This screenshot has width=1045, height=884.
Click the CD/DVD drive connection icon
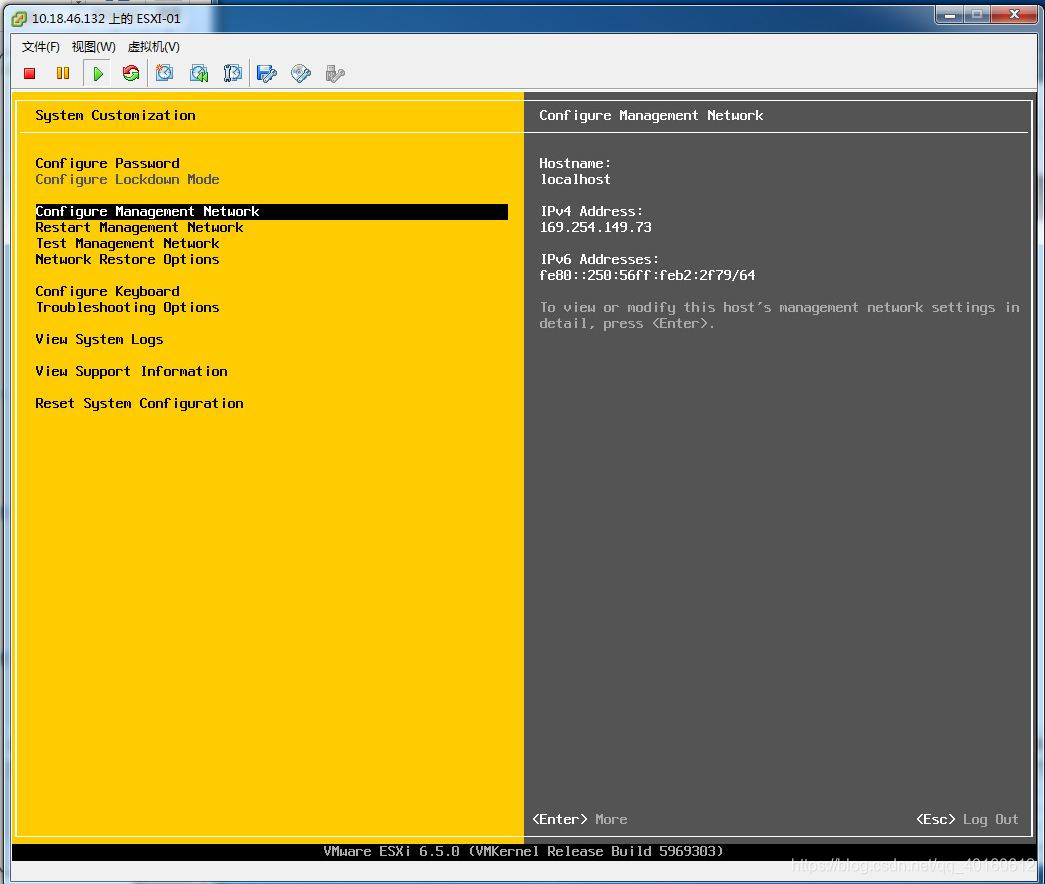tap(301, 73)
